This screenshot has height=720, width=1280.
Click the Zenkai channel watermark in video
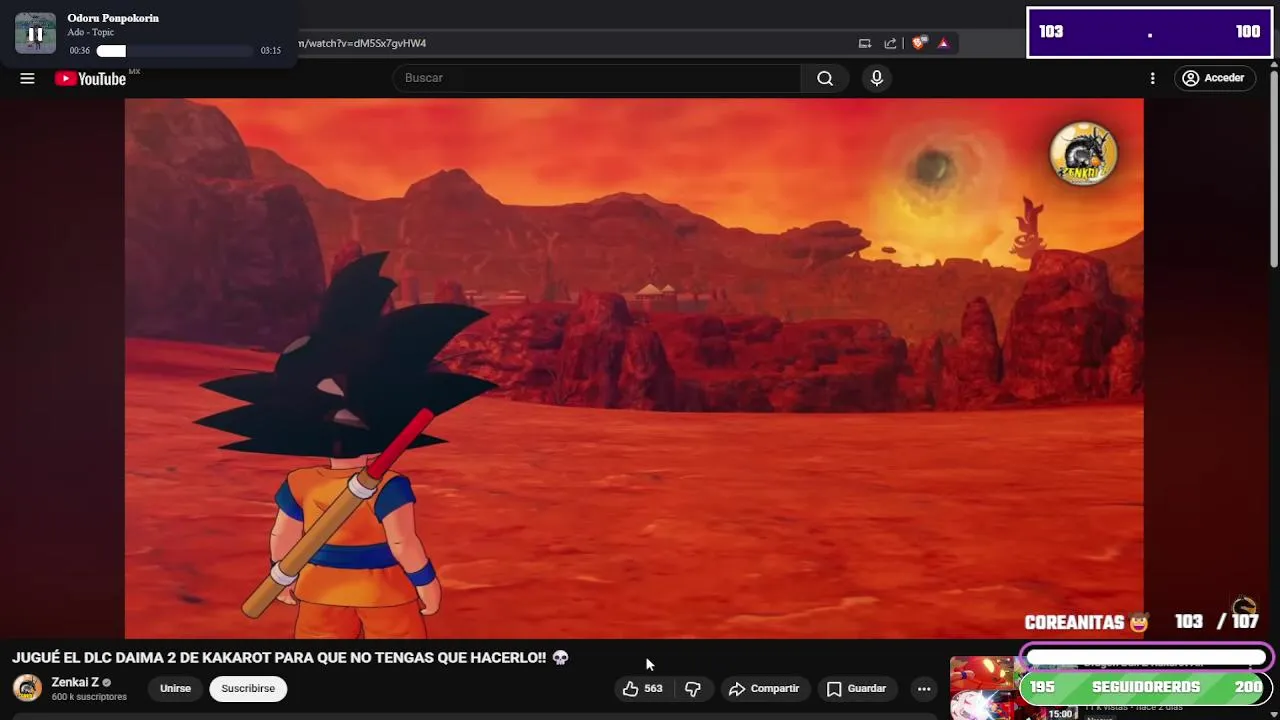click(x=1083, y=153)
